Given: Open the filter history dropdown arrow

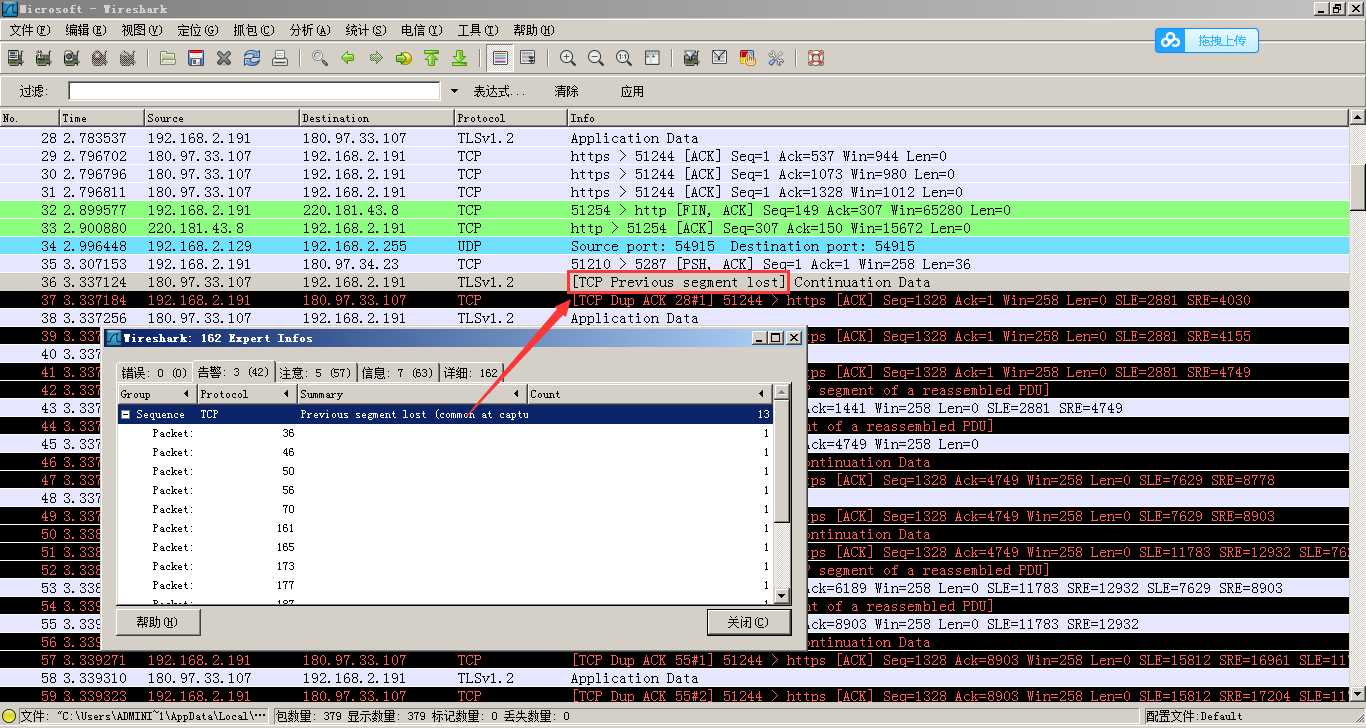Looking at the screenshot, I should click(454, 91).
